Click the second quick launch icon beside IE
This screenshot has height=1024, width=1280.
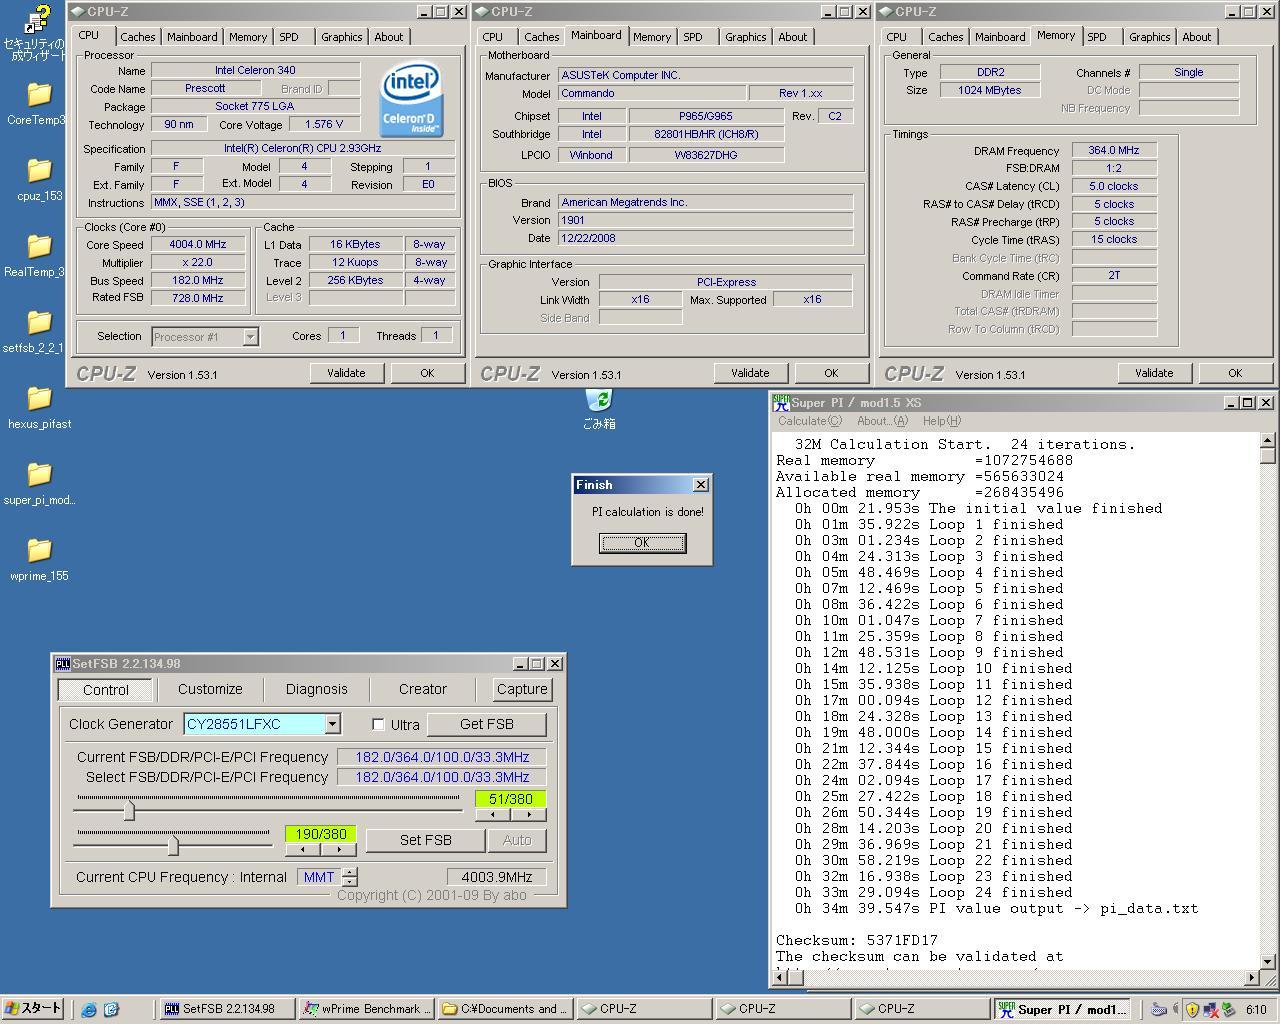pyautogui.click(x=111, y=1009)
